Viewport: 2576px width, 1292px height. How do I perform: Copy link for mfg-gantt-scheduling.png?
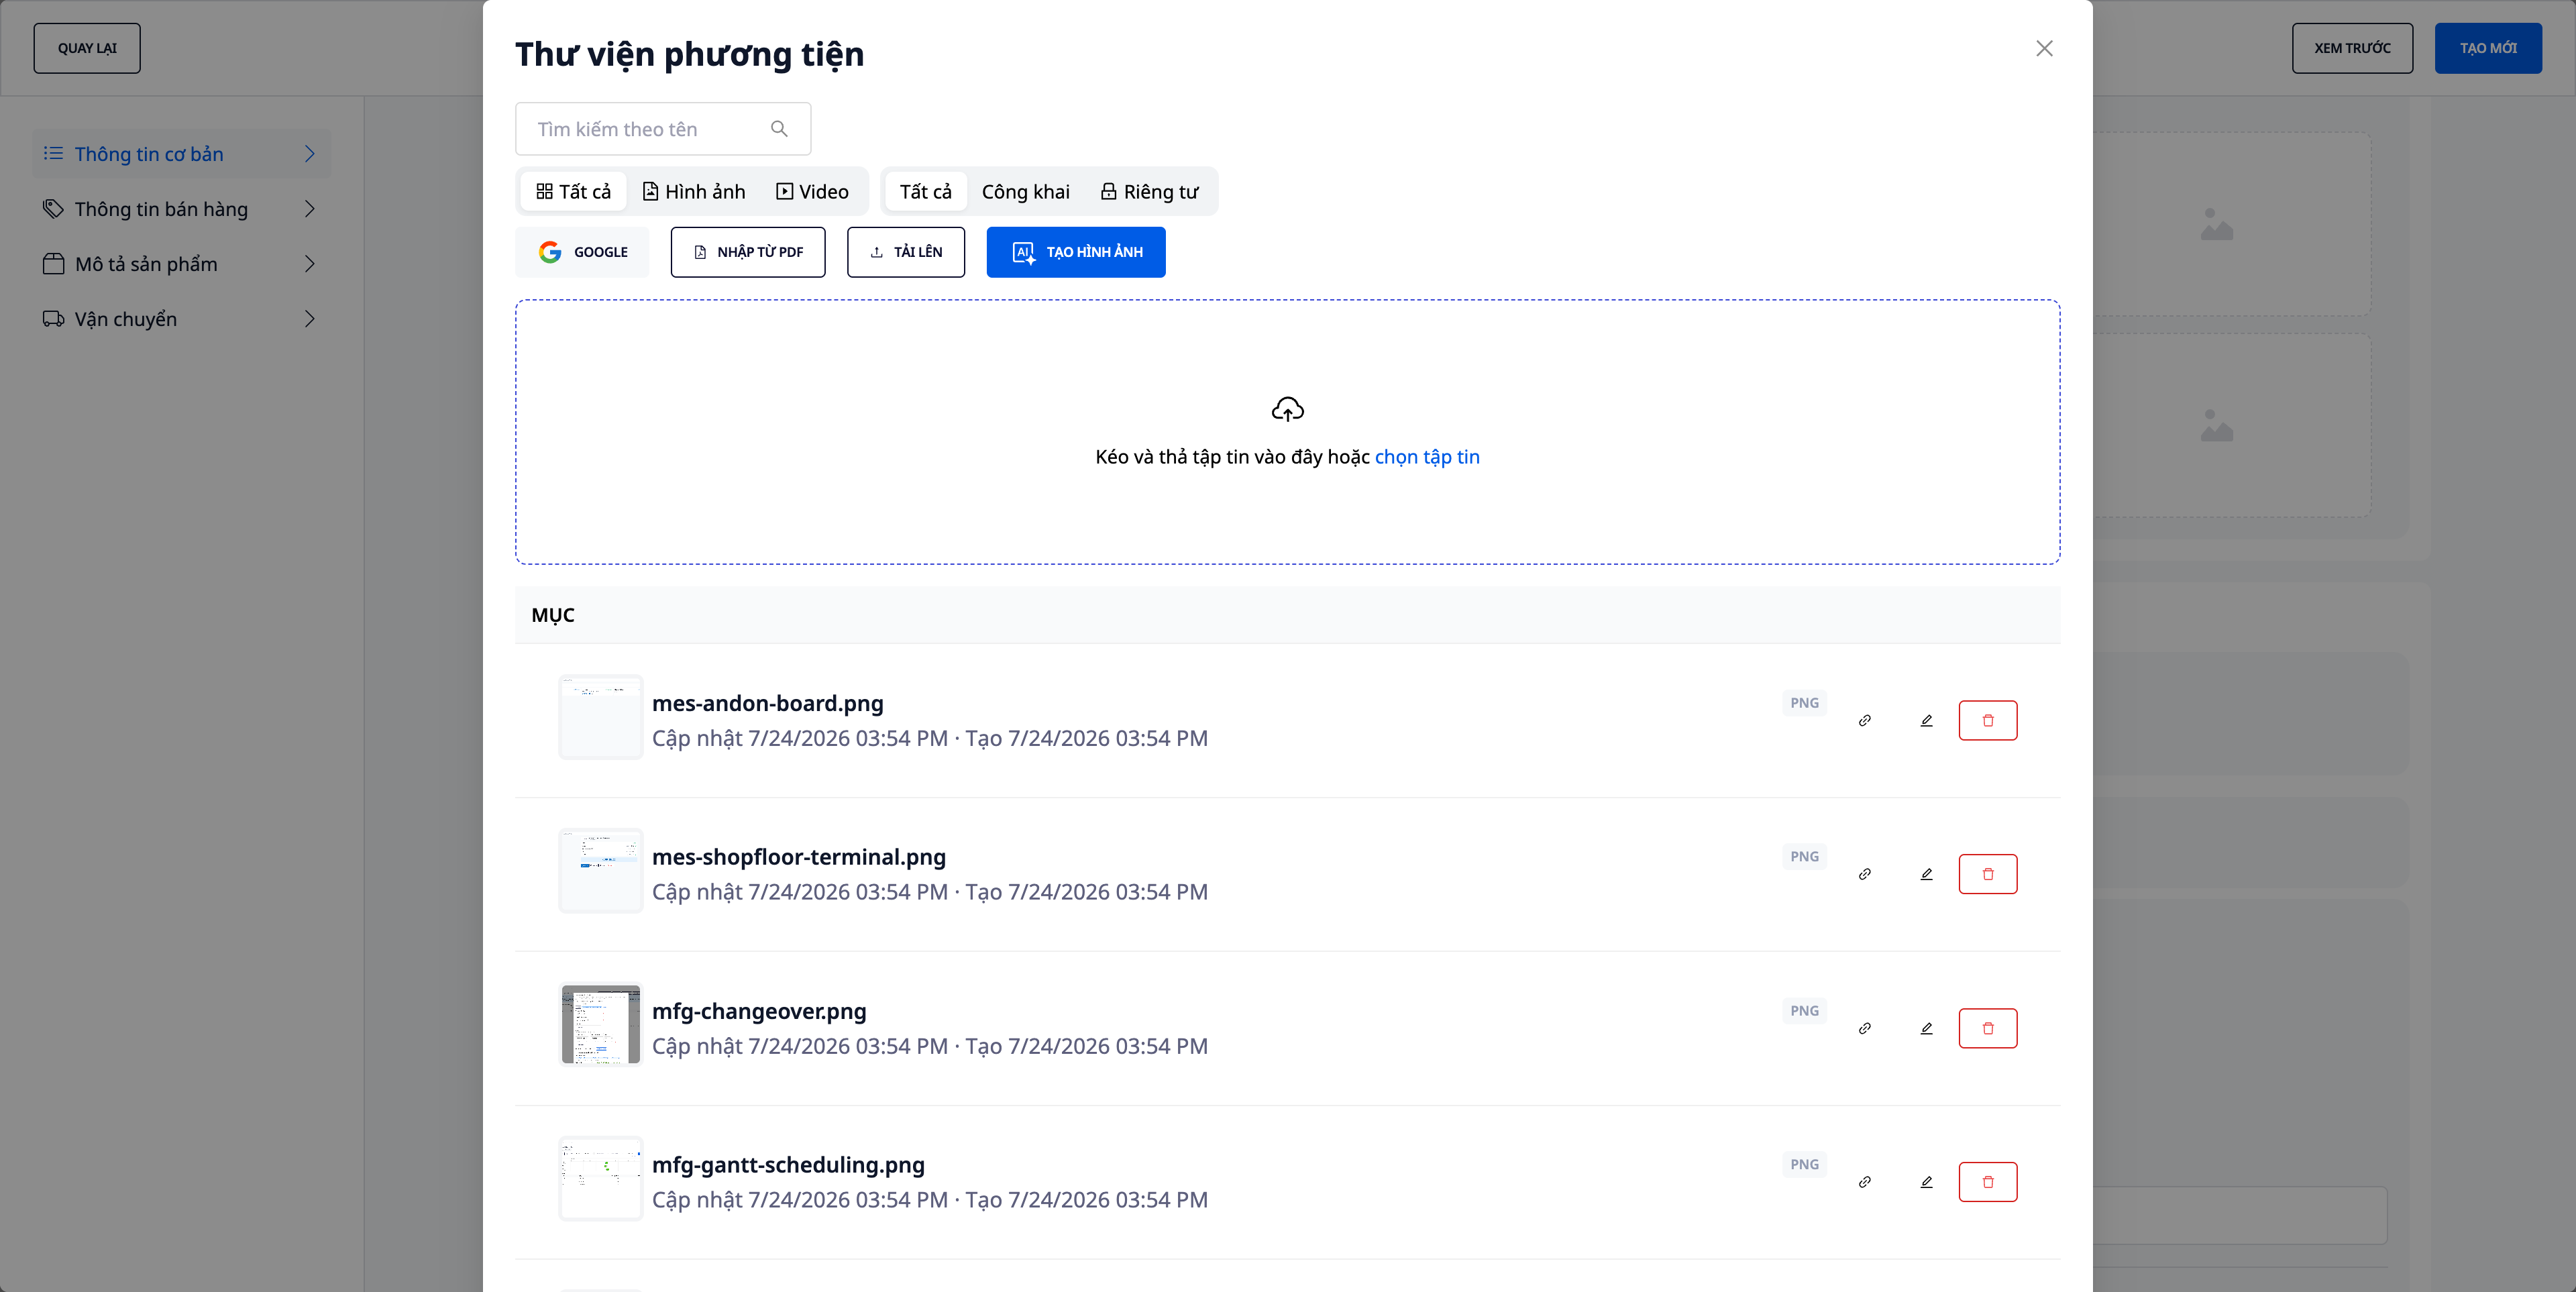click(x=1865, y=1182)
